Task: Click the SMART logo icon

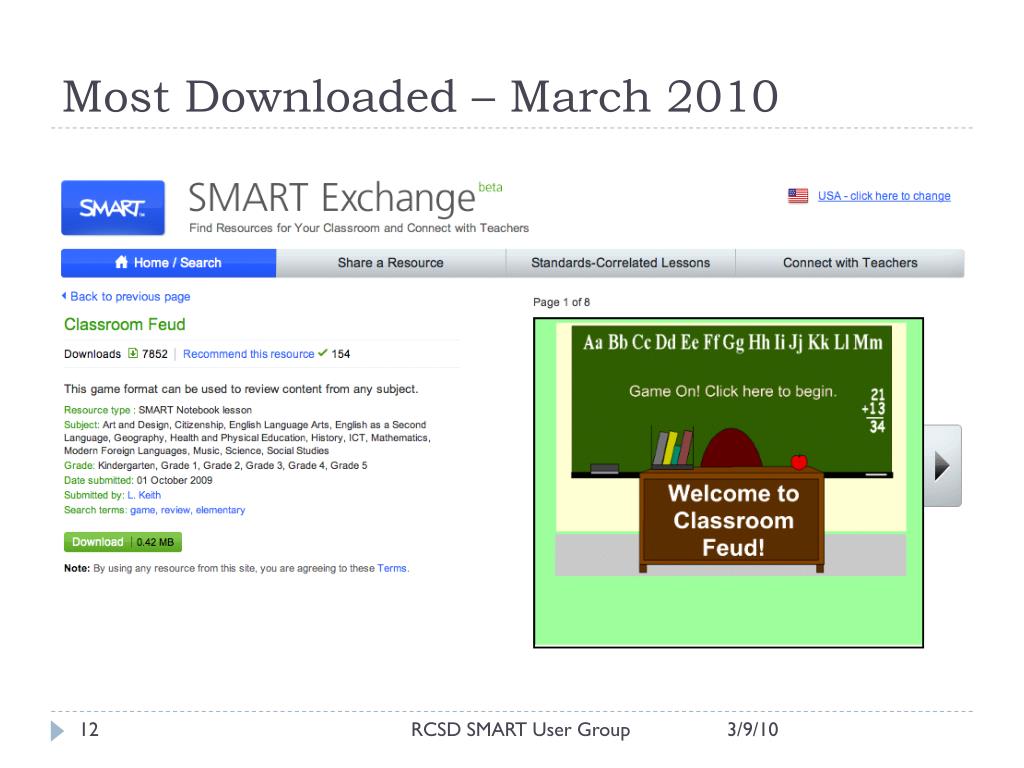Action: tap(113, 208)
